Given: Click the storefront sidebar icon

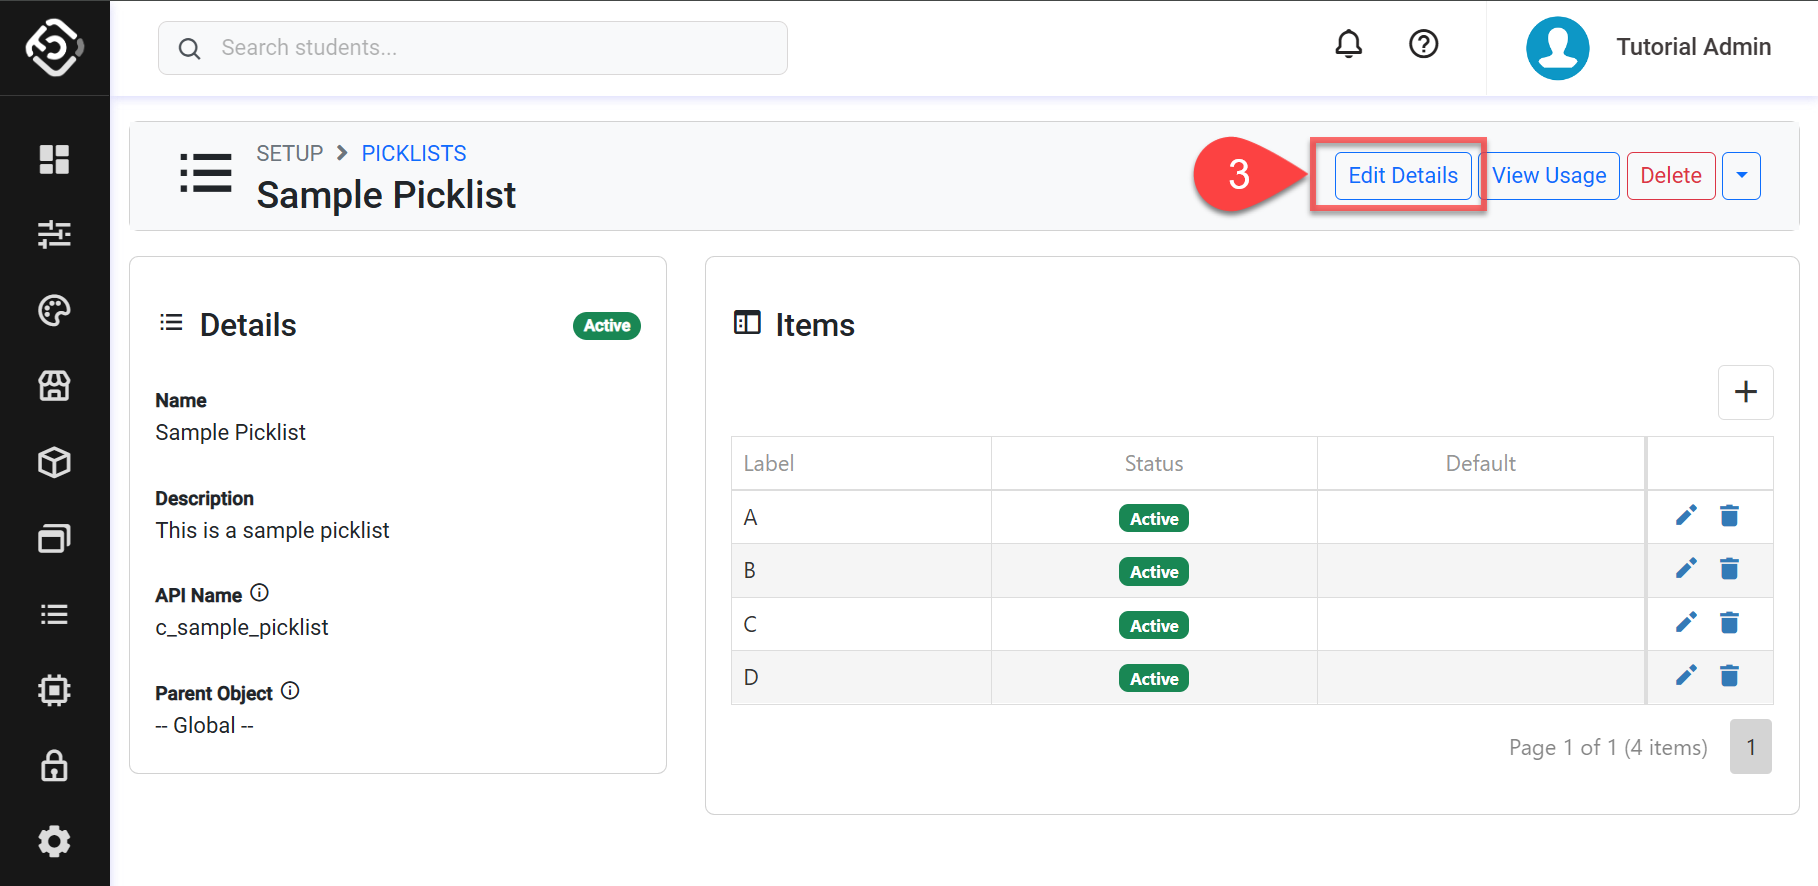Looking at the screenshot, I should tap(54, 386).
